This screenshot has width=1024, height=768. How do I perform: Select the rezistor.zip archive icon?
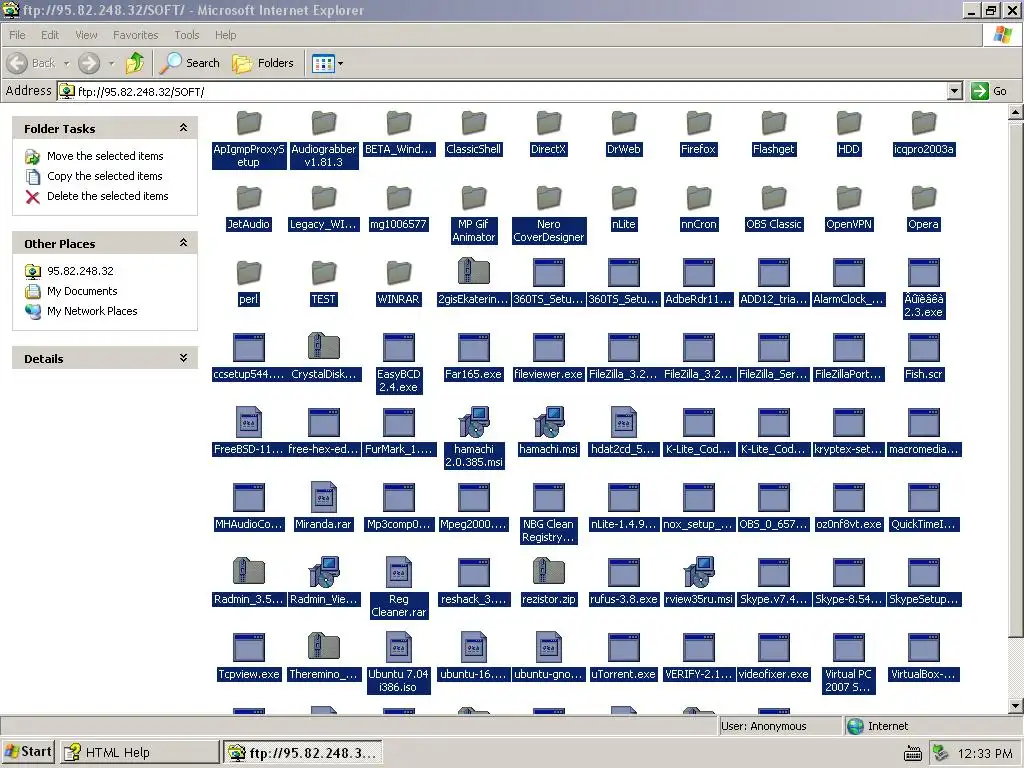click(549, 573)
